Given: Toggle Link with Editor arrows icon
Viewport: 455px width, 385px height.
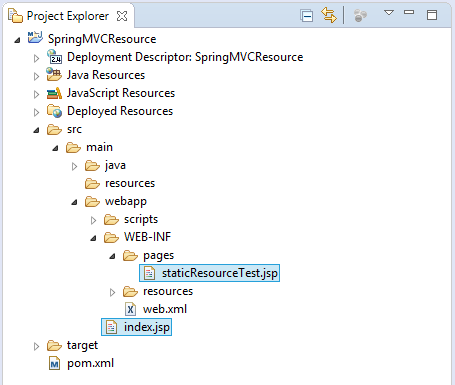Looking at the screenshot, I should pos(329,15).
